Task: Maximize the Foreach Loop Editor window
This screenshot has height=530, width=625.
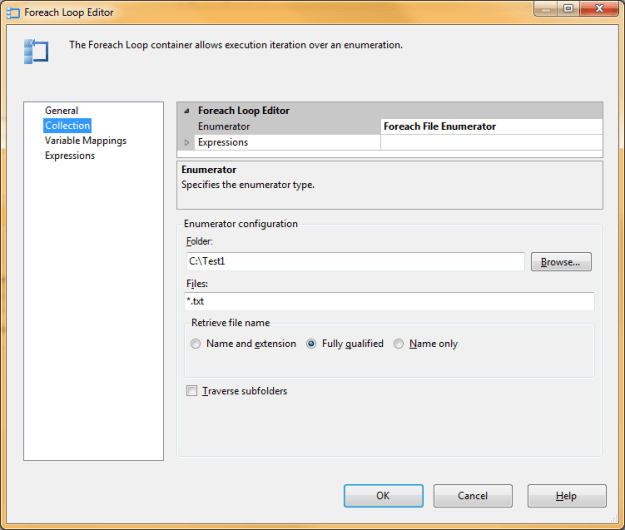Action: pos(567,10)
